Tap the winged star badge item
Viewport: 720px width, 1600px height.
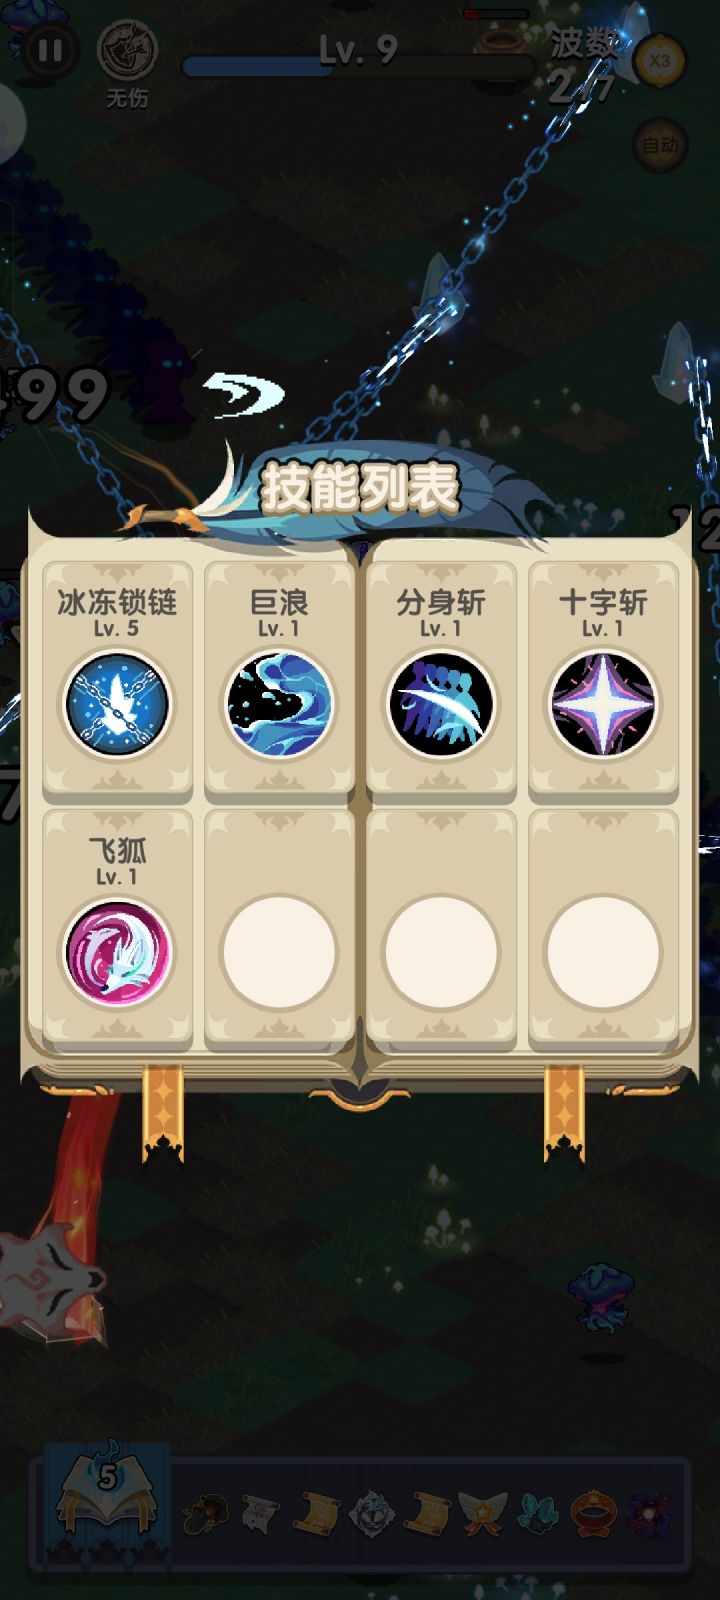click(x=483, y=1514)
